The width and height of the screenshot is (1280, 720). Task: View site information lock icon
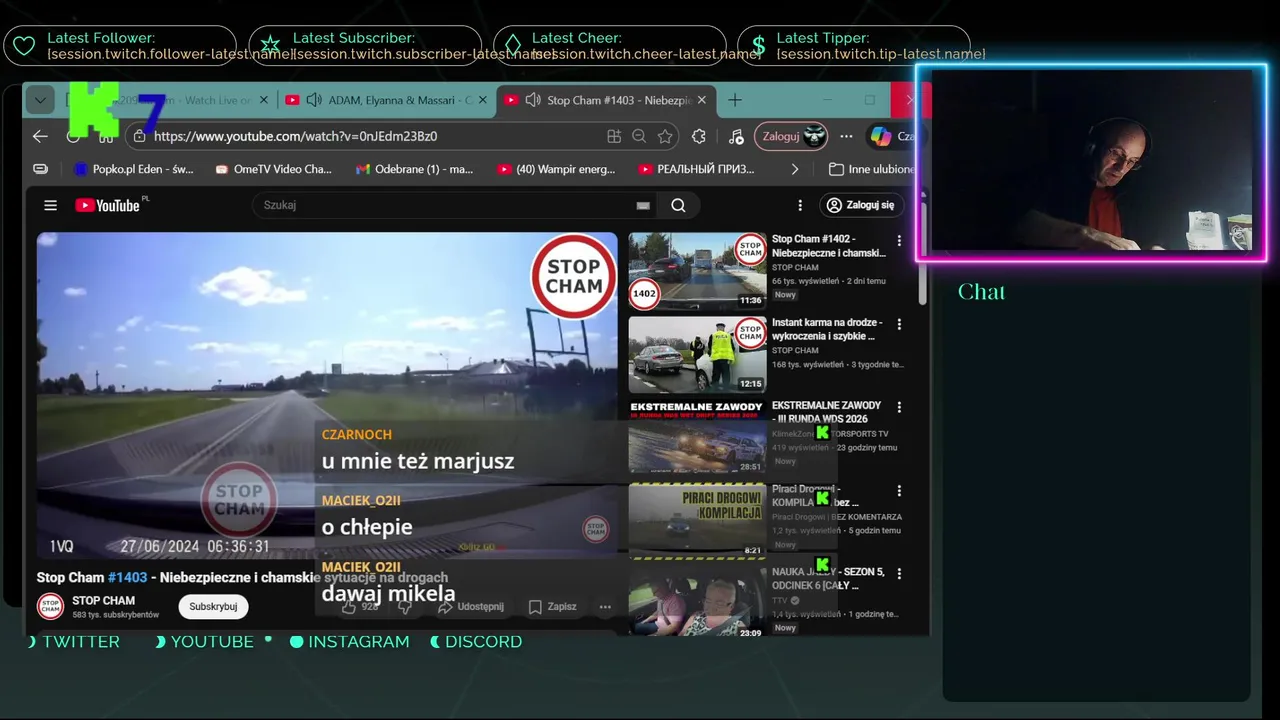coord(138,136)
